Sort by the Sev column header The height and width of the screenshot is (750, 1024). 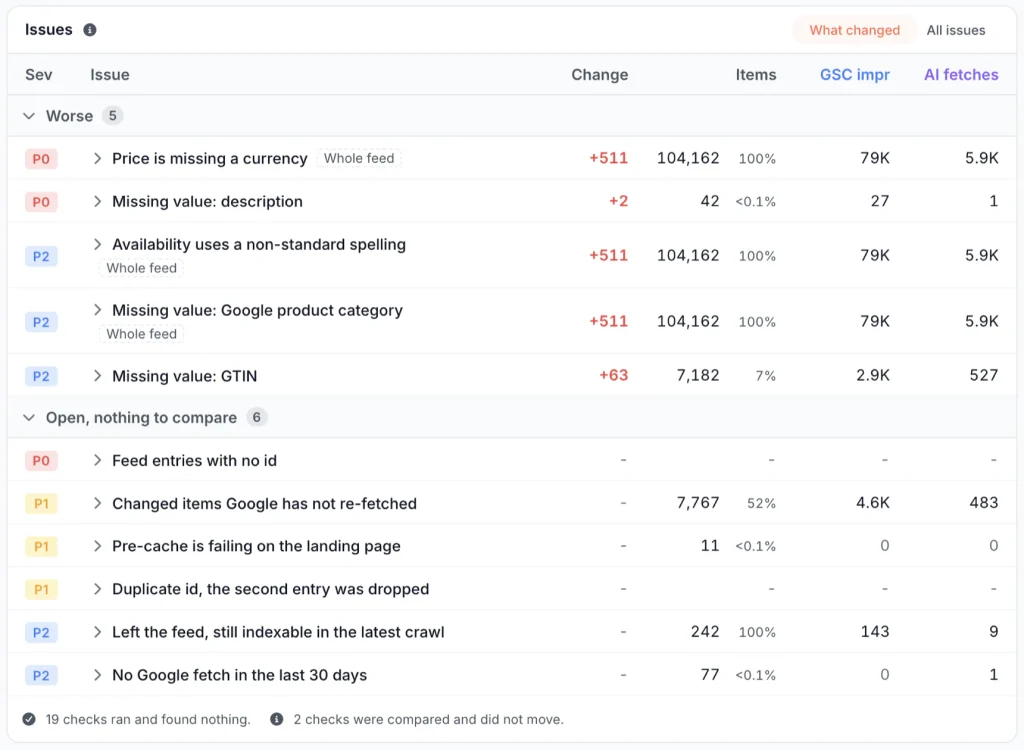[x=39, y=74]
